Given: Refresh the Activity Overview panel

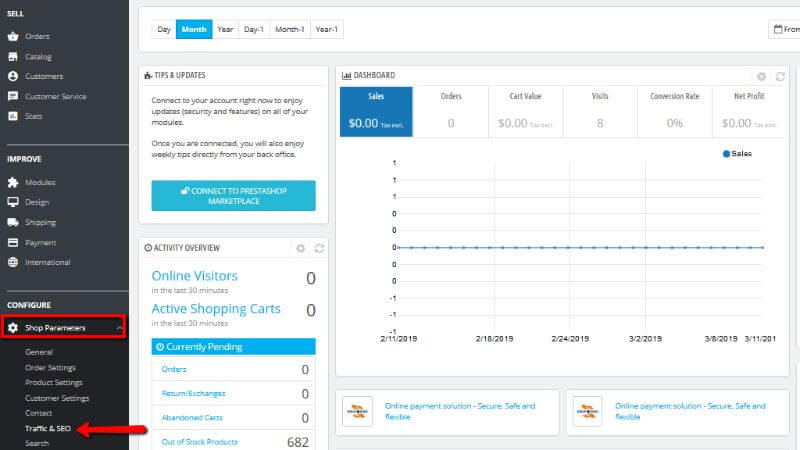Looking at the screenshot, I should click(x=319, y=248).
